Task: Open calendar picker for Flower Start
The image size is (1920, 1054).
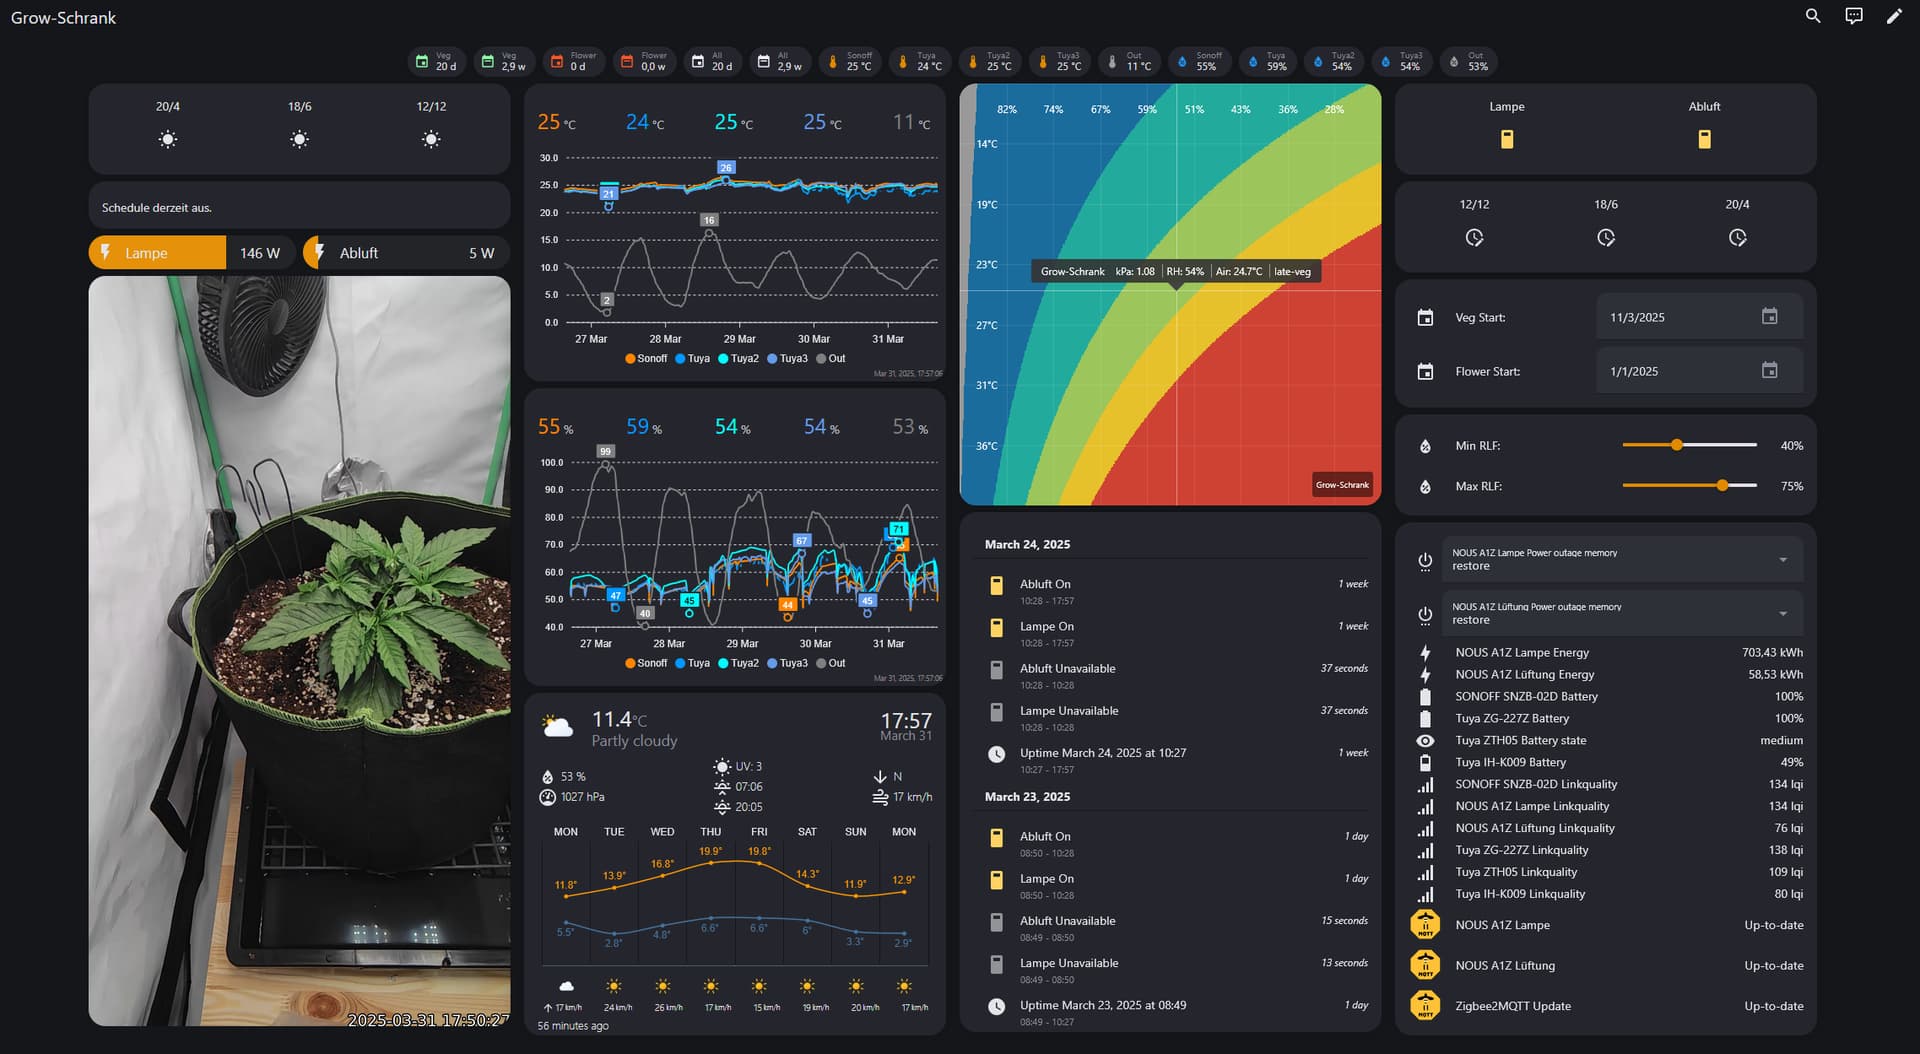Action: (x=1768, y=371)
